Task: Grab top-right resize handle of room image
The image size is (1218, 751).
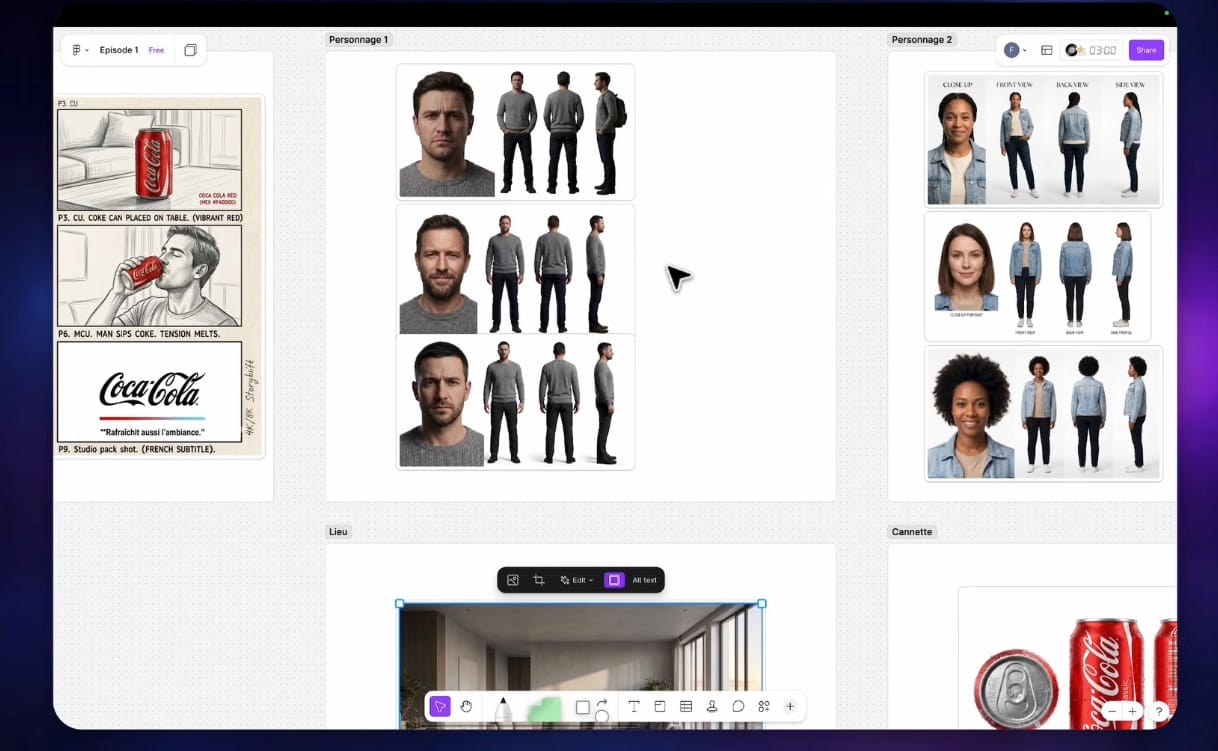Action: tap(762, 604)
